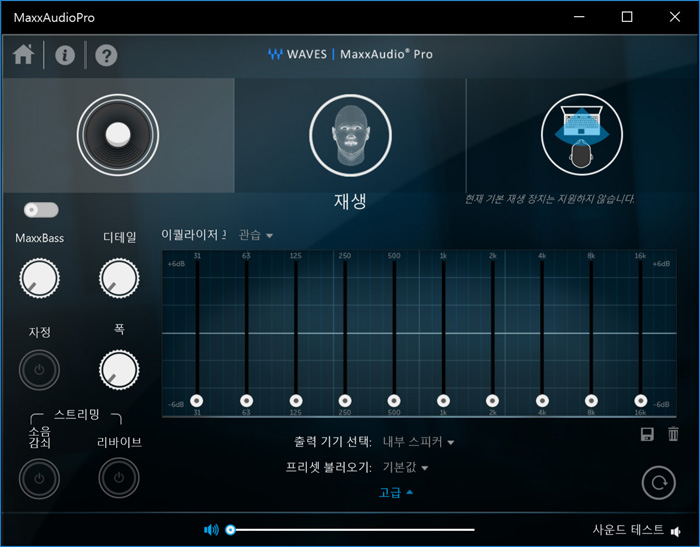Save the equalizer preset

pos(647,434)
